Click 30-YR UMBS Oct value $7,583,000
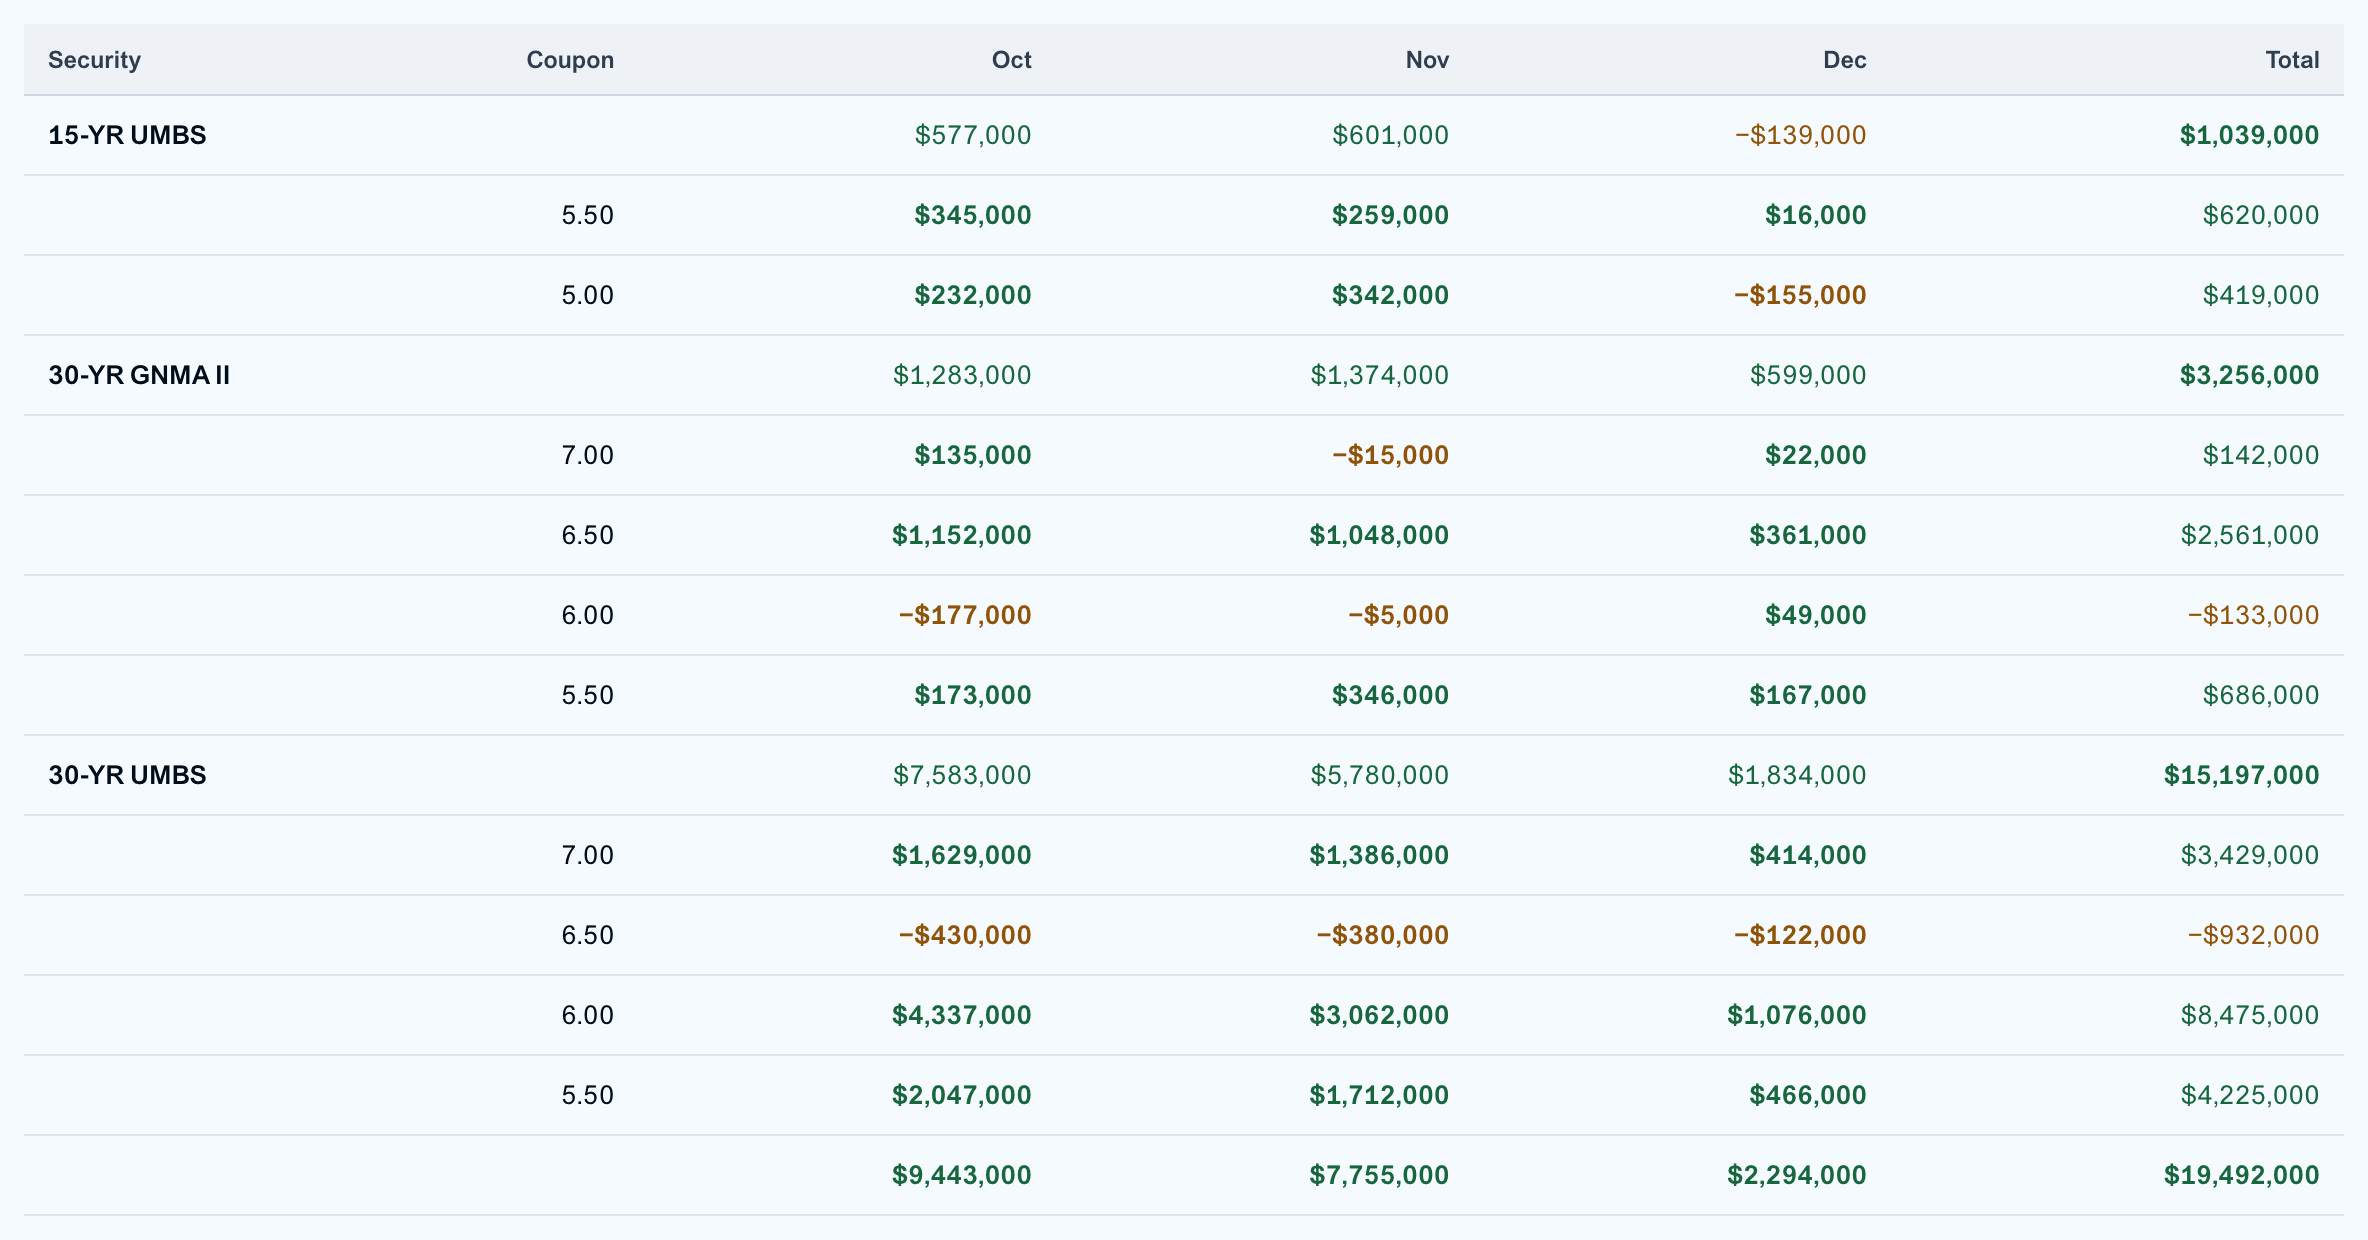This screenshot has height=1240, width=2368. [962, 775]
